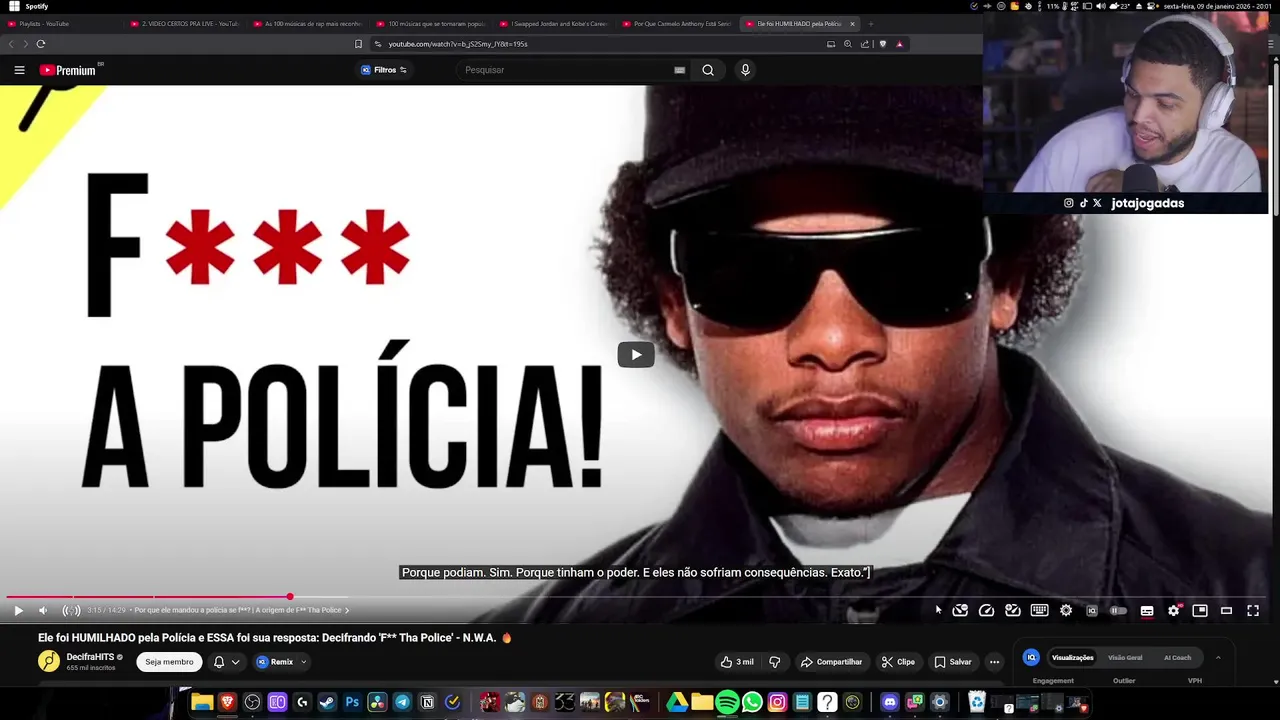Open the DecifraHITS channel avatar
The width and height of the screenshot is (1280, 720).
[x=49, y=661]
